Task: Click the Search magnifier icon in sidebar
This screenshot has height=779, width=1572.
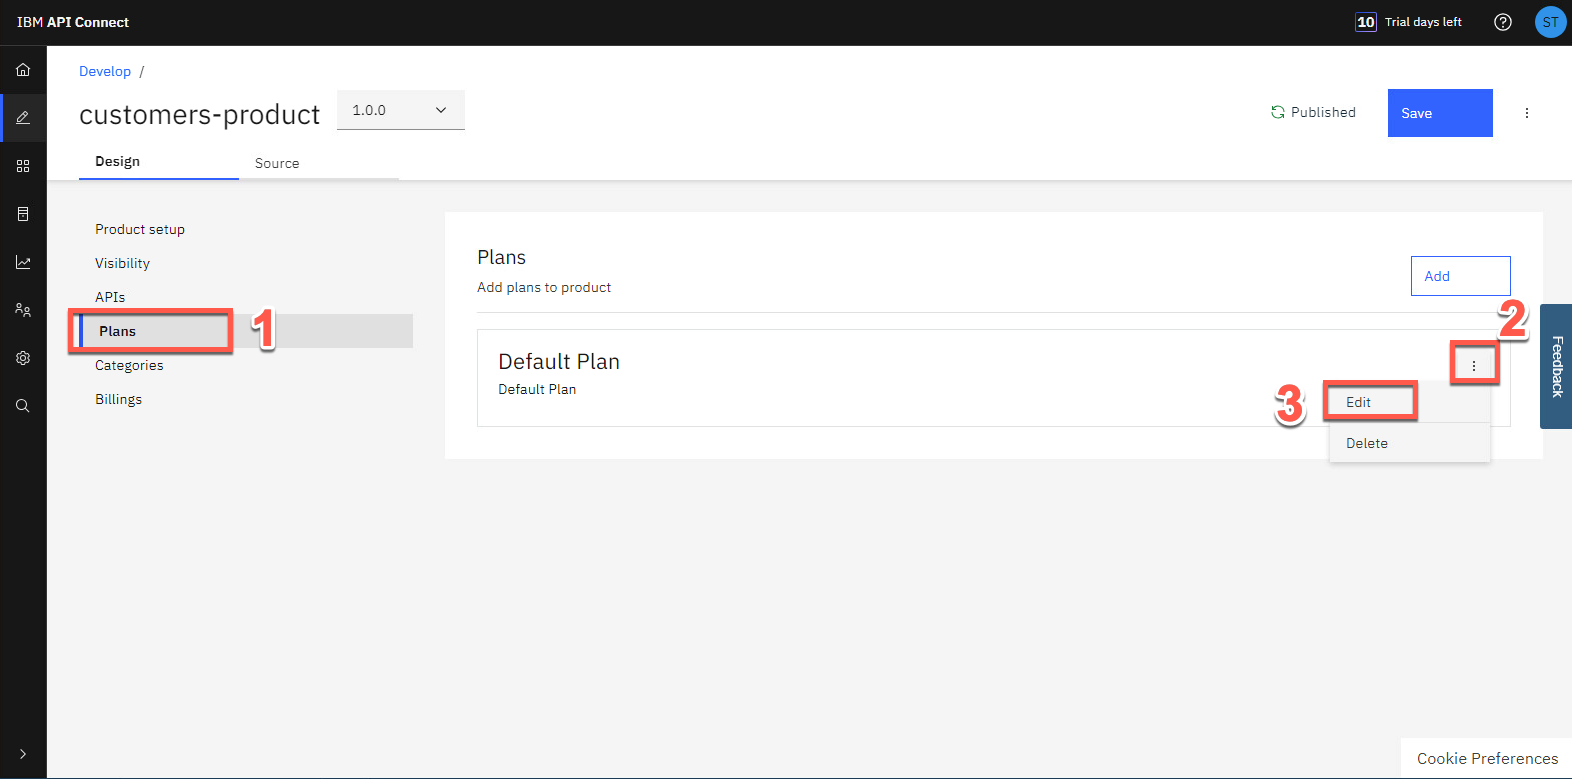Action: click(23, 406)
